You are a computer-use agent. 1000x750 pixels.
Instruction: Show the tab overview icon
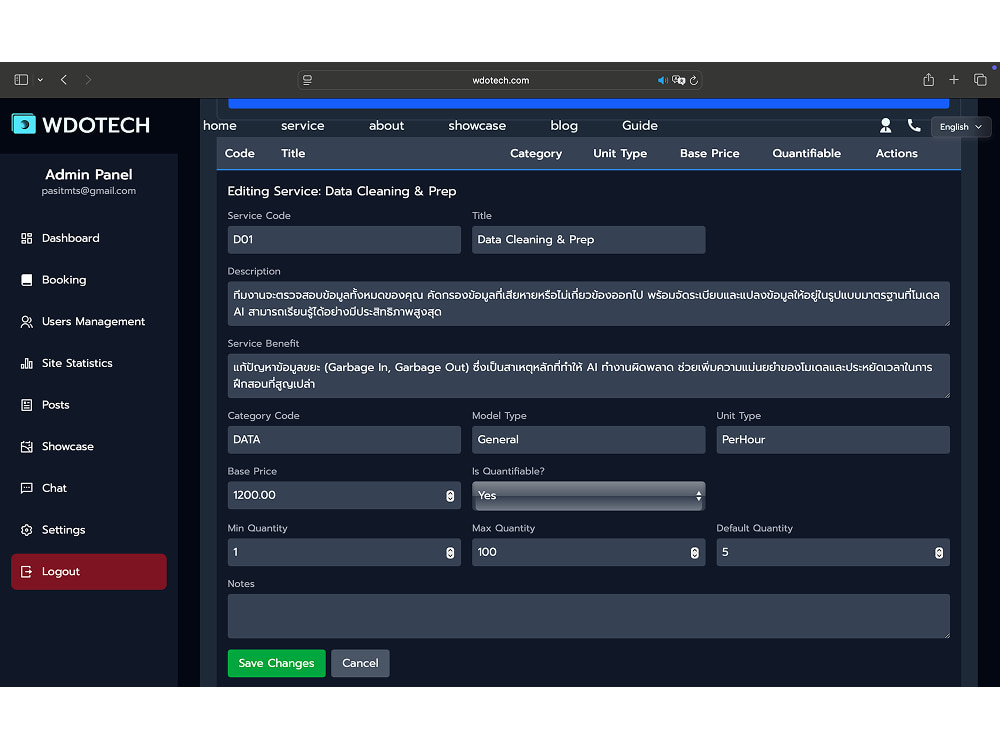(x=980, y=80)
